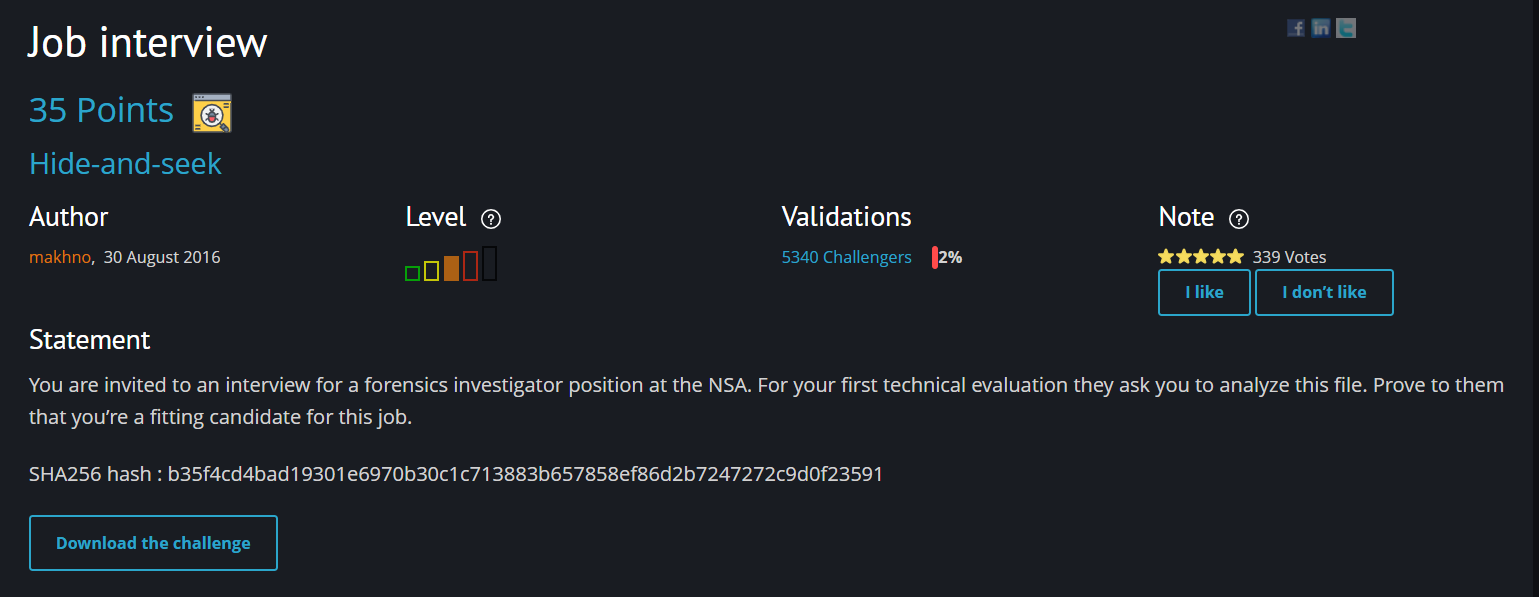Vote "I don't like" for this challenge
The width and height of the screenshot is (1539, 597).
pos(1324,292)
